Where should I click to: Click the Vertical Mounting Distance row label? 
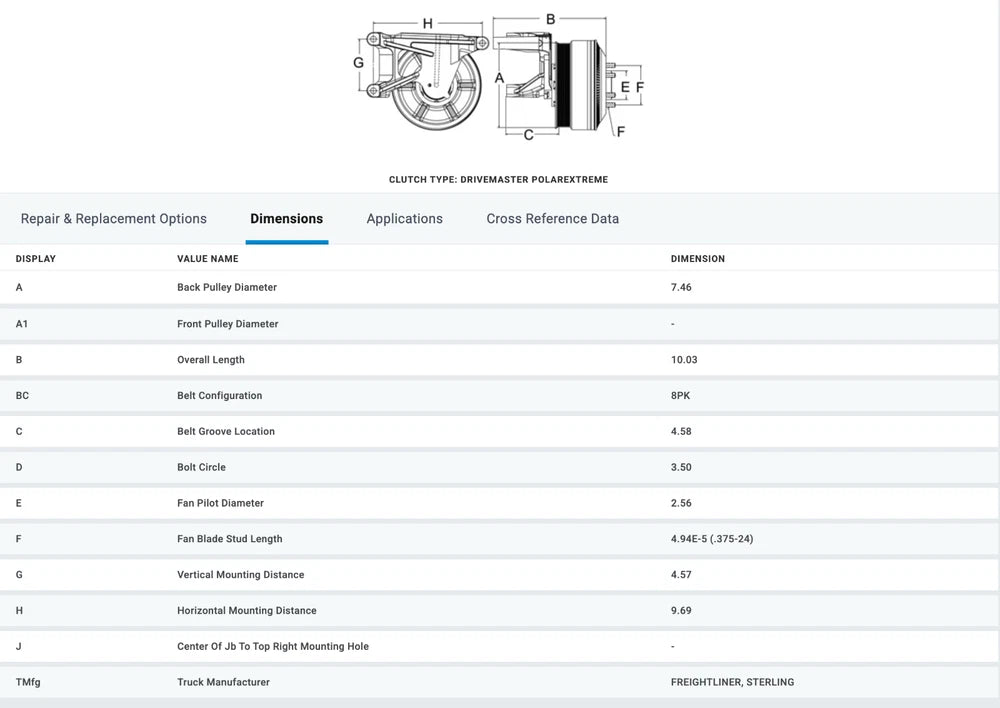click(x=240, y=575)
